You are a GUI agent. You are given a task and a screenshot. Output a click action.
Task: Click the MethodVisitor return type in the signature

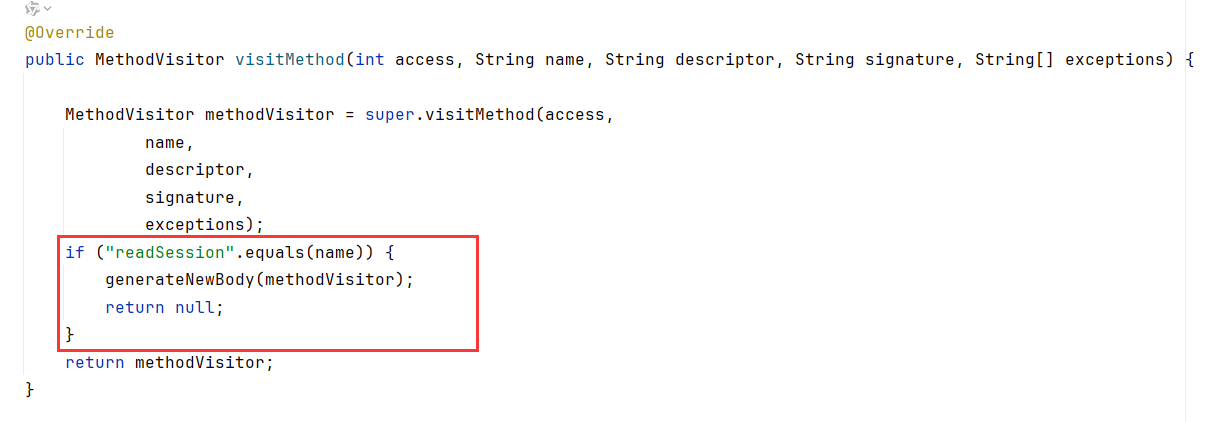160,59
